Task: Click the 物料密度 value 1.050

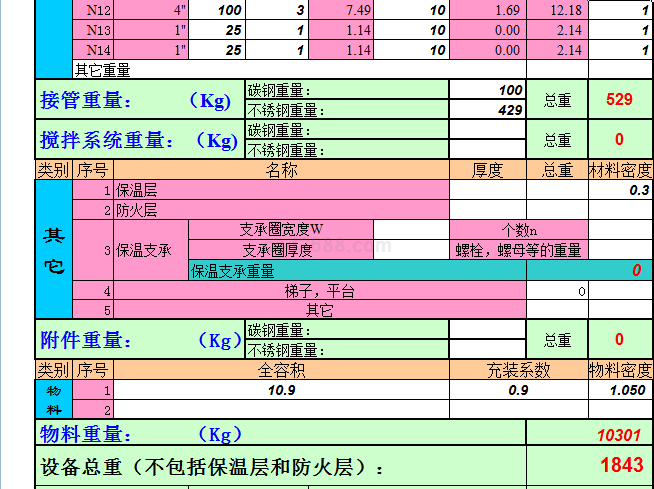Action: coord(620,390)
